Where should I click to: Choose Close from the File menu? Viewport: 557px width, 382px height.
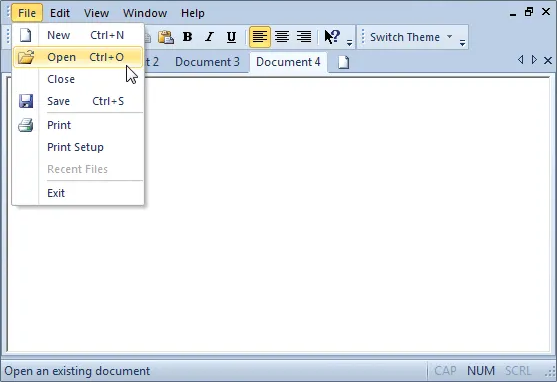78,79
